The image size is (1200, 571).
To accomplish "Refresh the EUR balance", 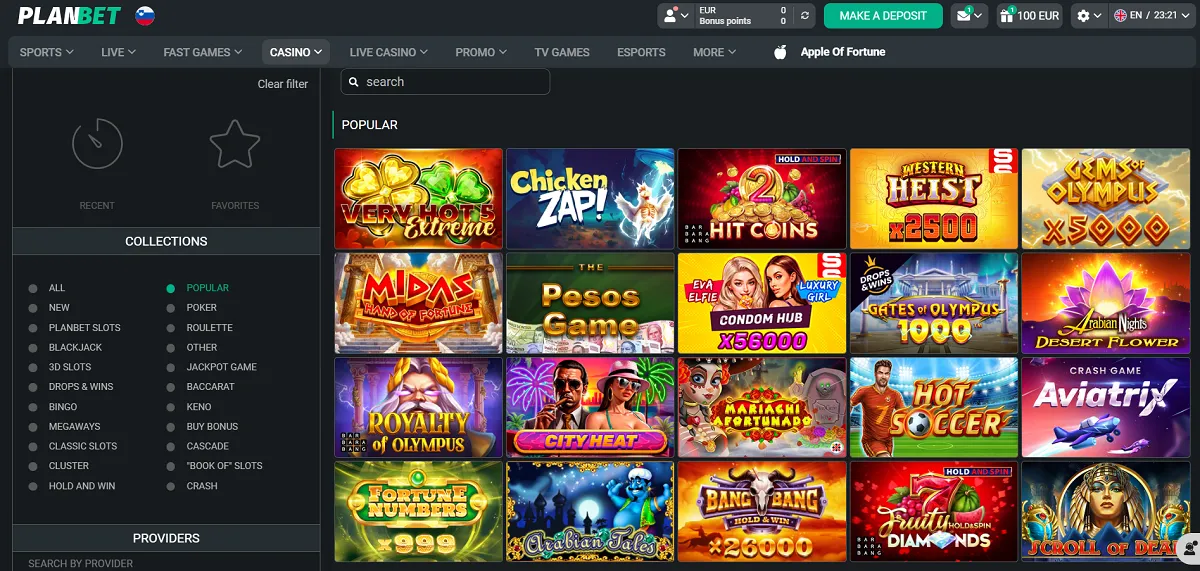I will (x=806, y=16).
